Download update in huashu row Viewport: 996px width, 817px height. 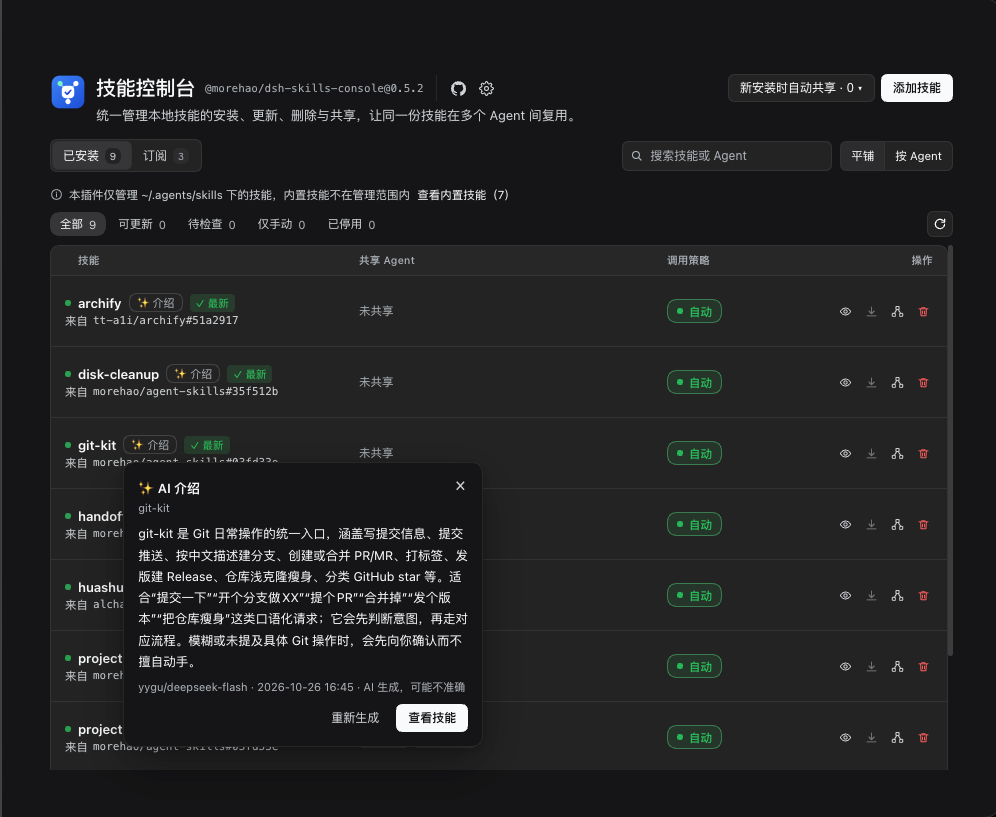click(872, 596)
